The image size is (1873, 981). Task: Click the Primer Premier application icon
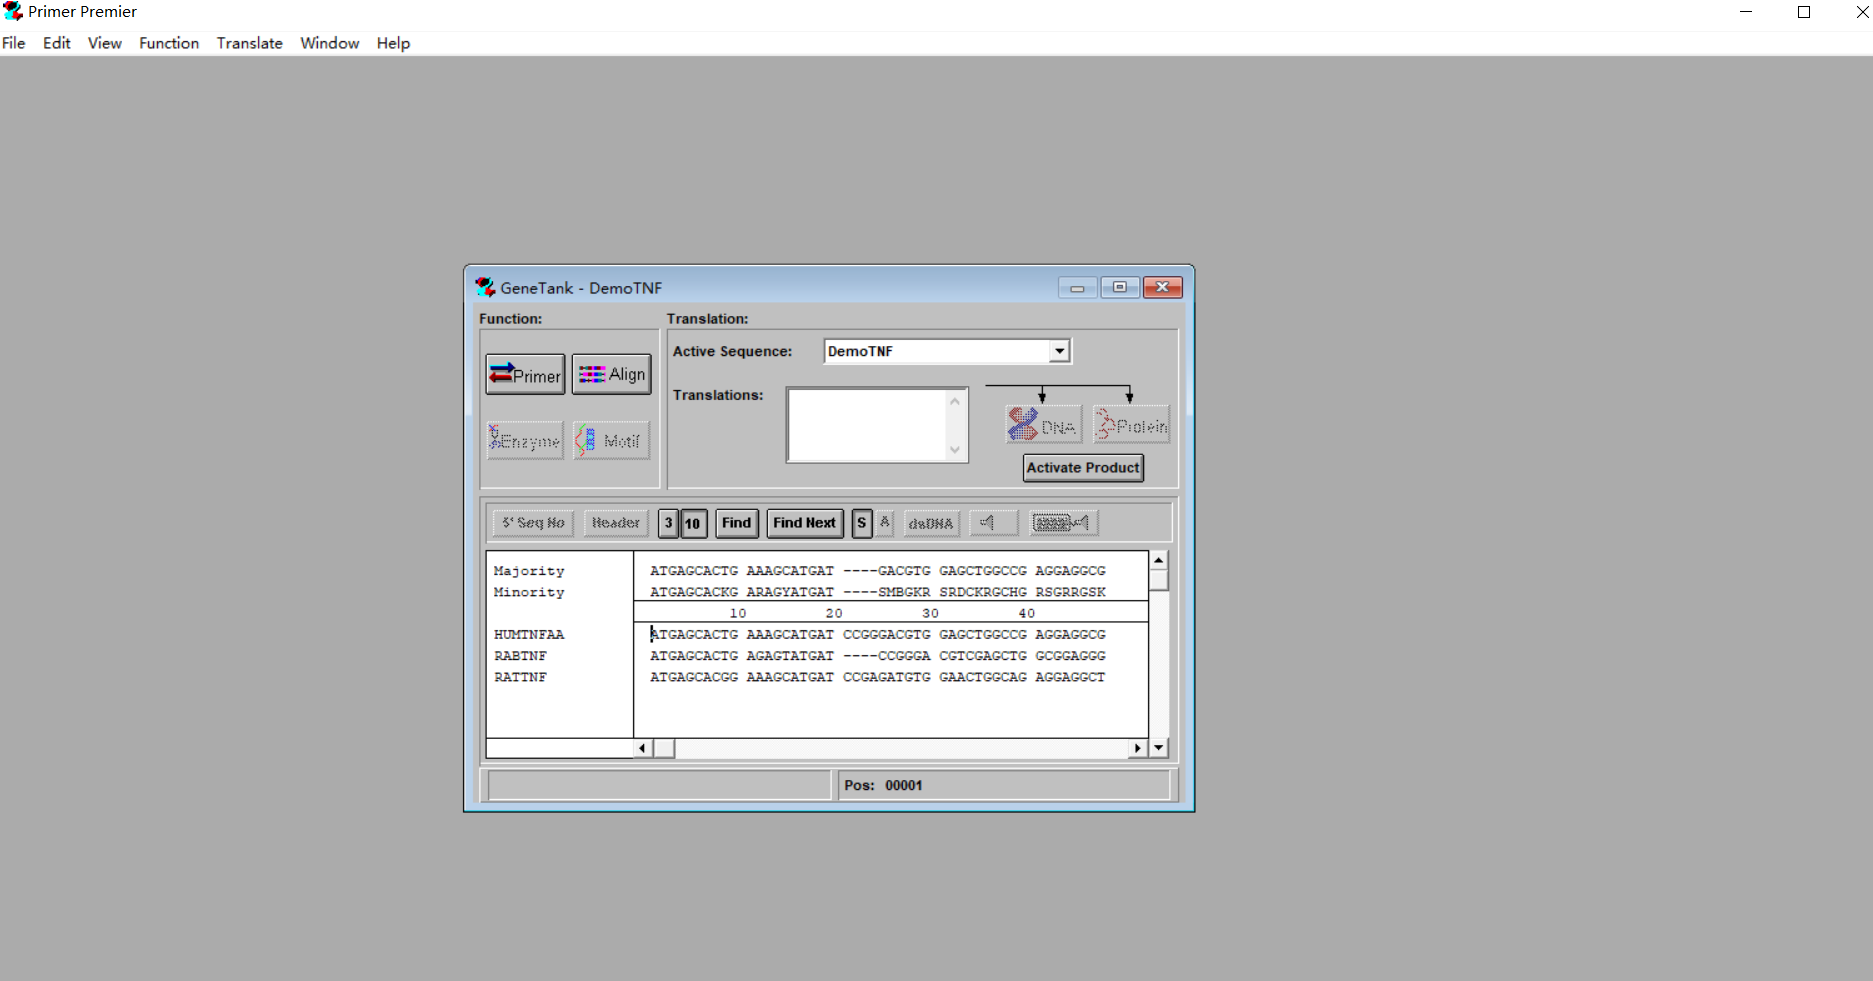tap(13, 11)
